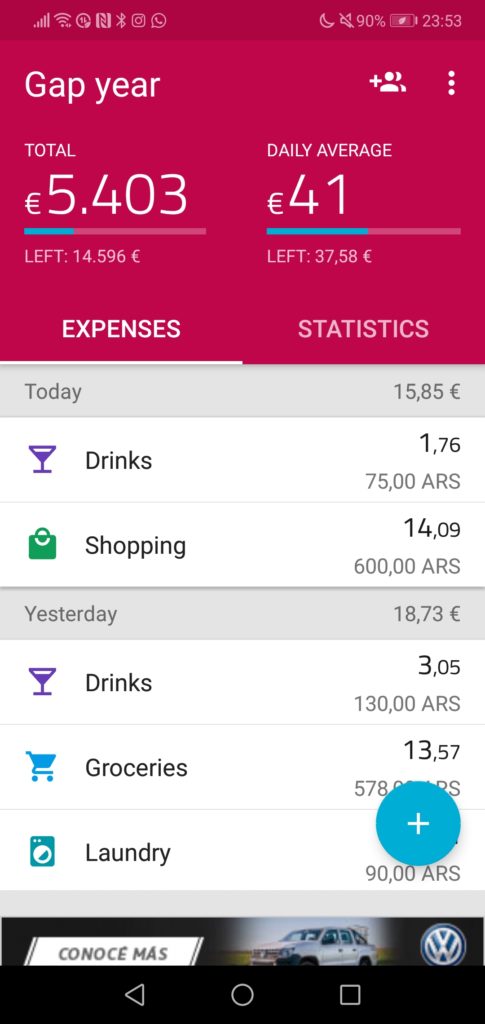Image resolution: width=485 pixels, height=1024 pixels.
Task: Select the EXPENSES tab
Action: pos(121,328)
